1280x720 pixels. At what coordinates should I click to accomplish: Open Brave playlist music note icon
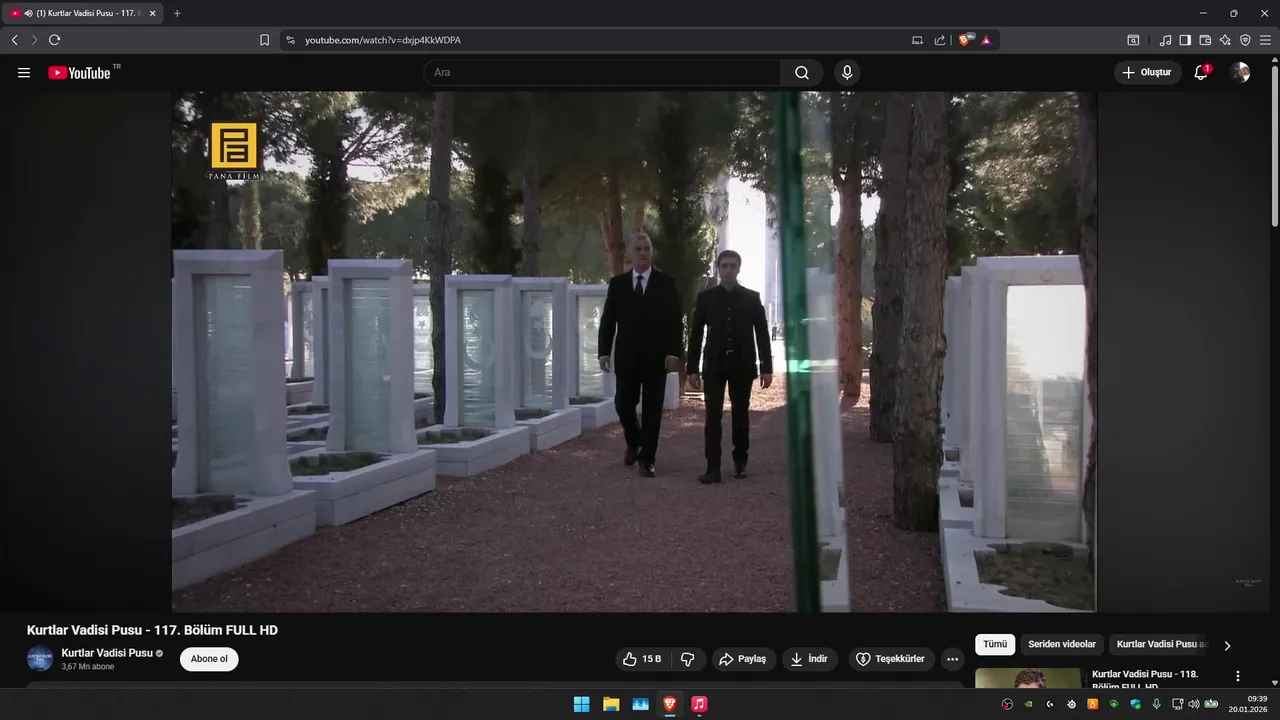[x=1165, y=40]
